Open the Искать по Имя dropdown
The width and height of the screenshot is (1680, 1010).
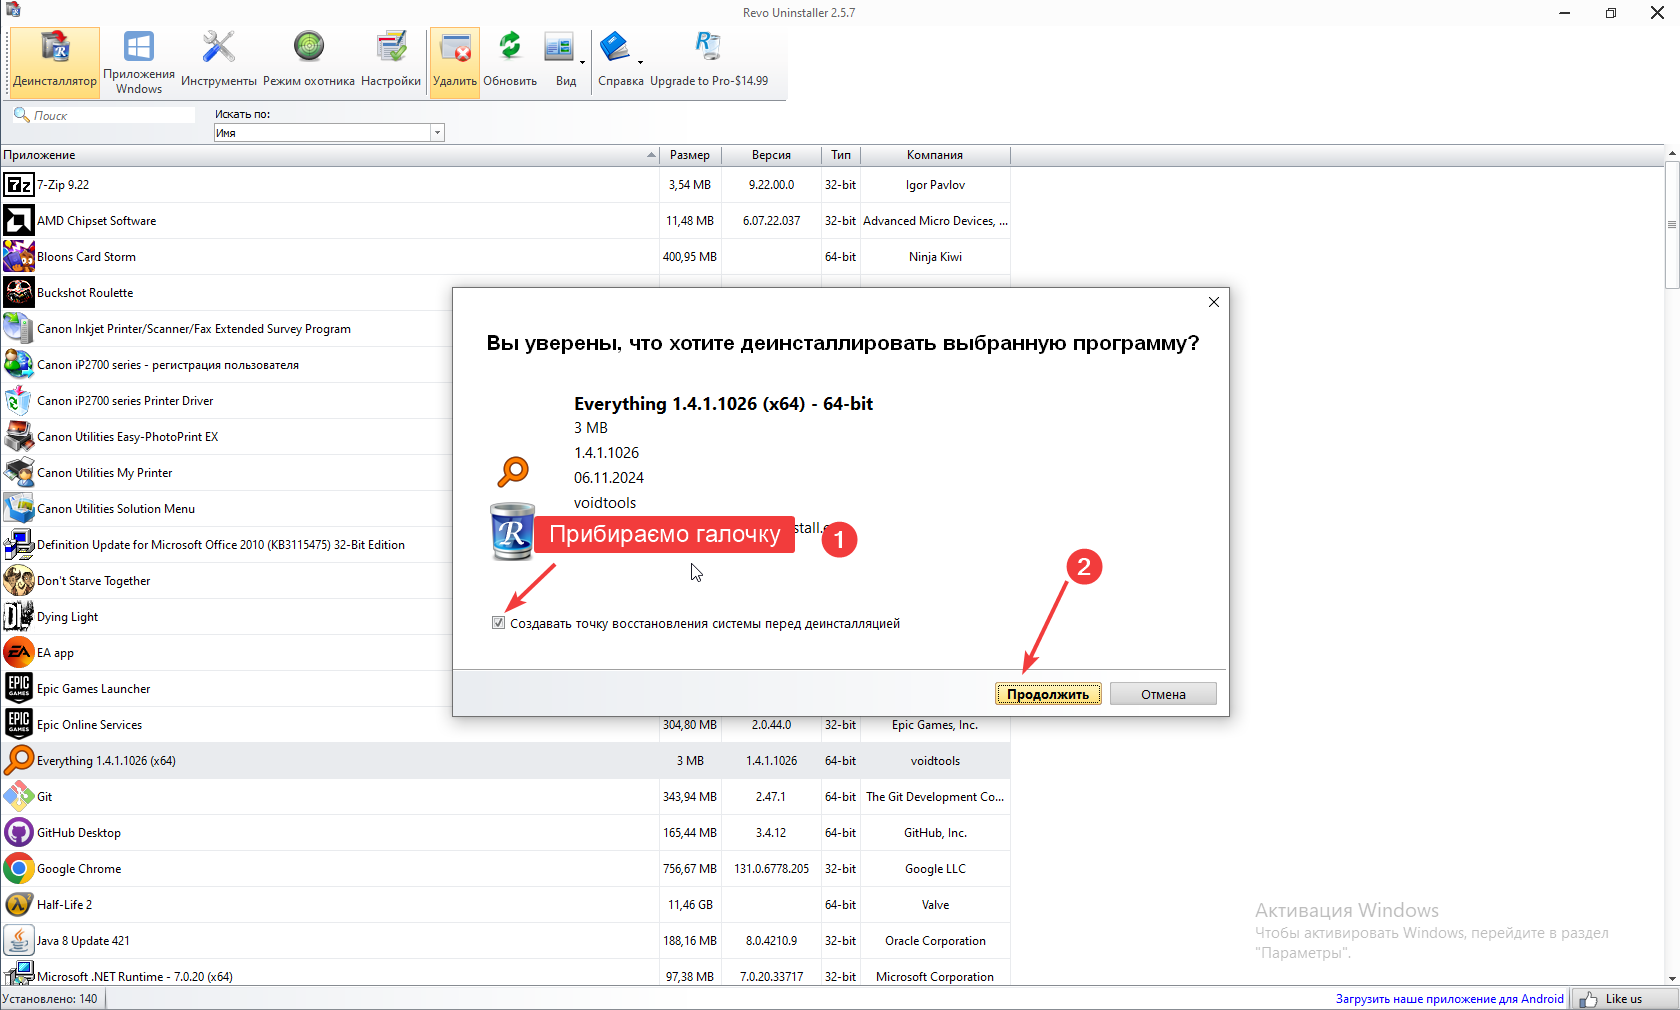437,133
